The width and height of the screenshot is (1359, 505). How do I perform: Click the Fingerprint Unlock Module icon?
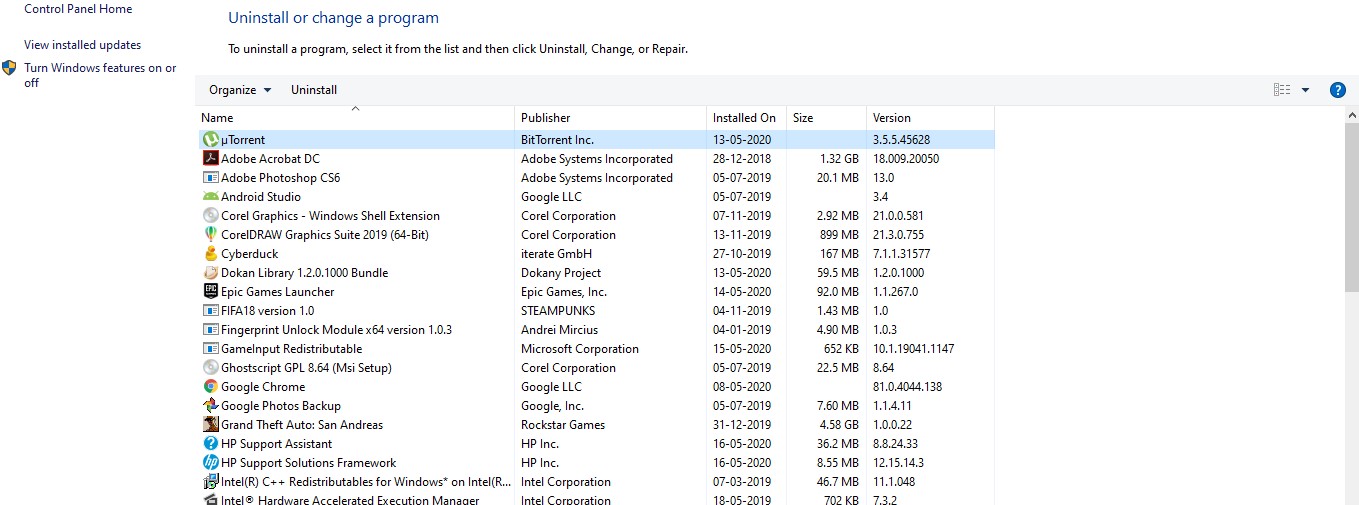tap(211, 330)
